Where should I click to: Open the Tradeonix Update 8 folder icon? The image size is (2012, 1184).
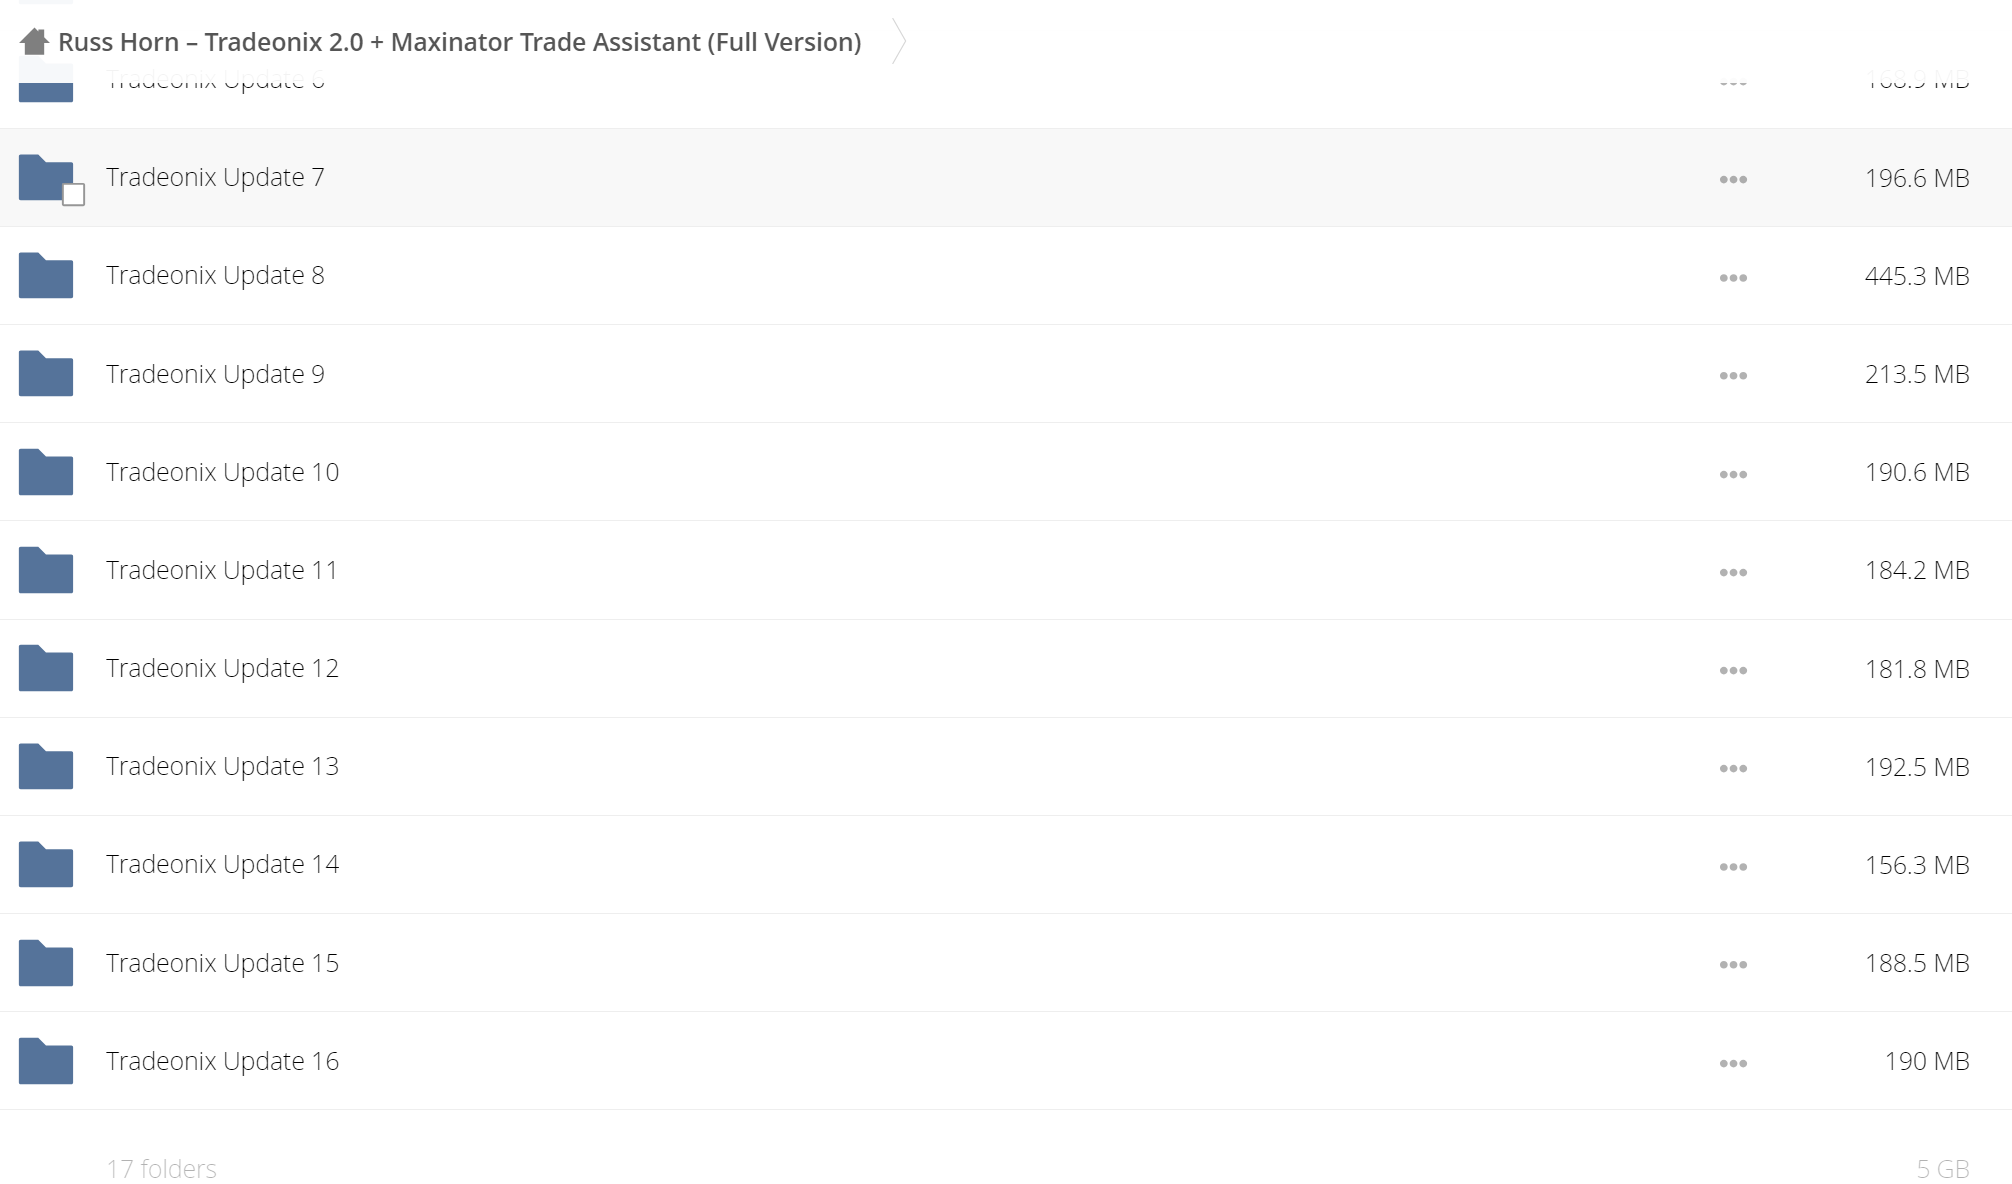click(46, 276)
